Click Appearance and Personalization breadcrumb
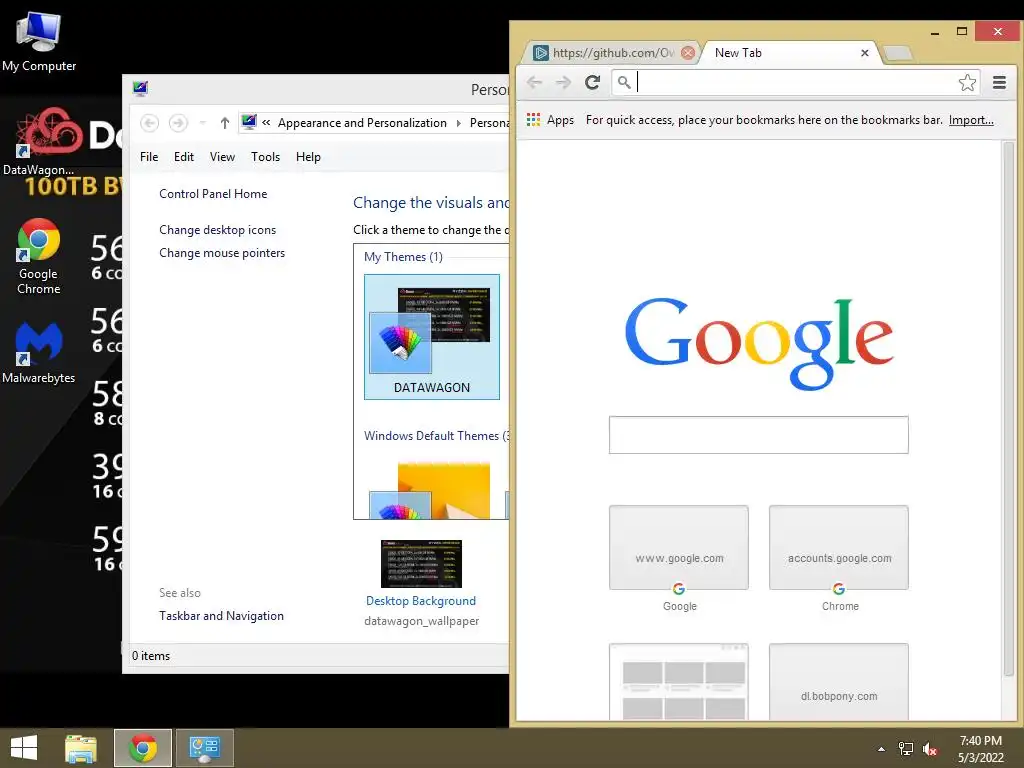This screenshot has width=1024, height=768. [x=362, y=123]
